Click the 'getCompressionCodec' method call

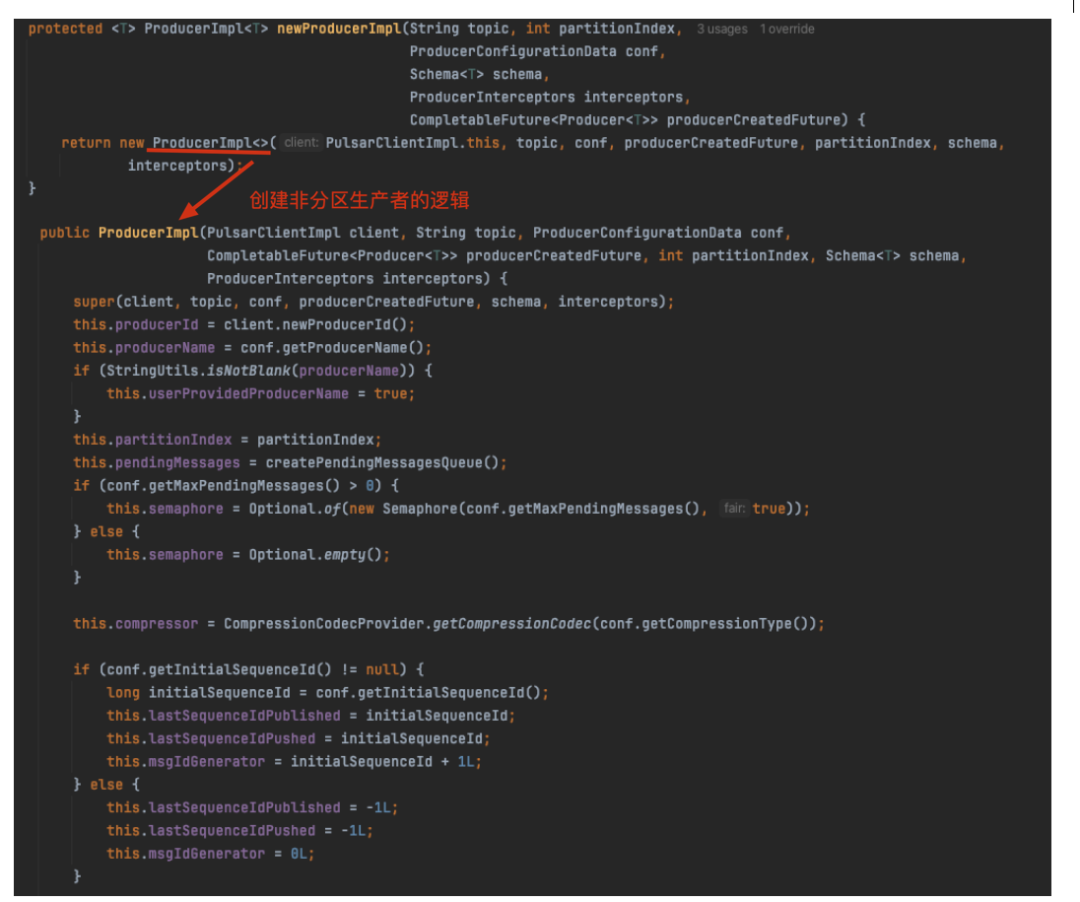point(512,624)
